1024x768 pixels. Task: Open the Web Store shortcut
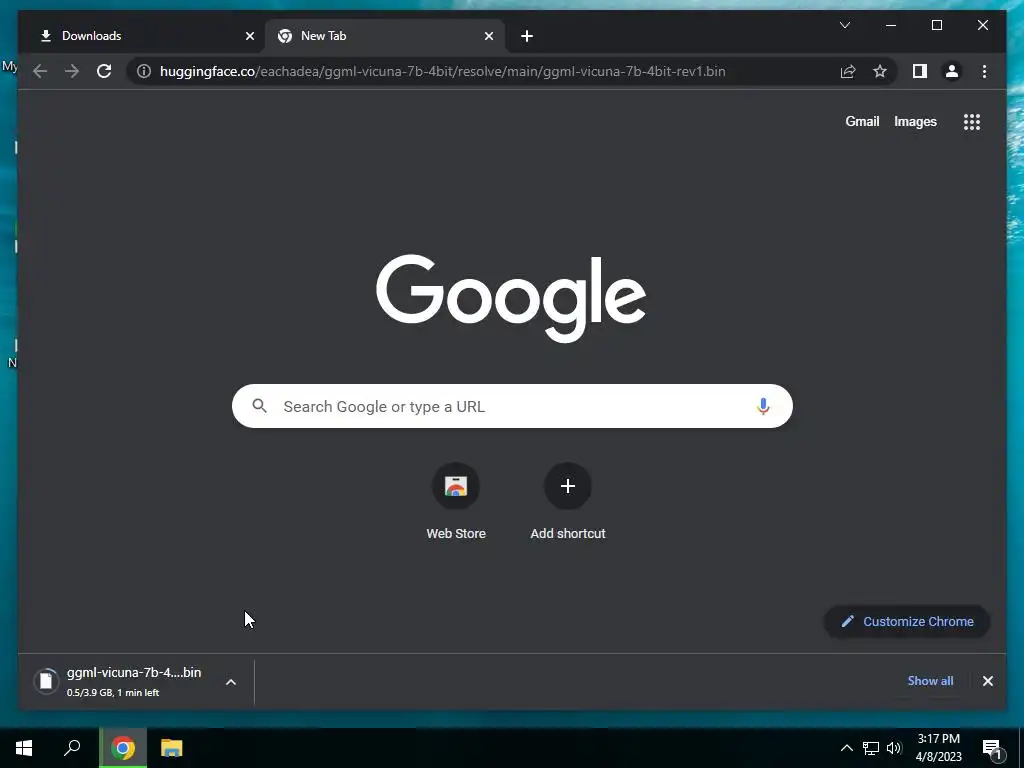click(456, 502)
